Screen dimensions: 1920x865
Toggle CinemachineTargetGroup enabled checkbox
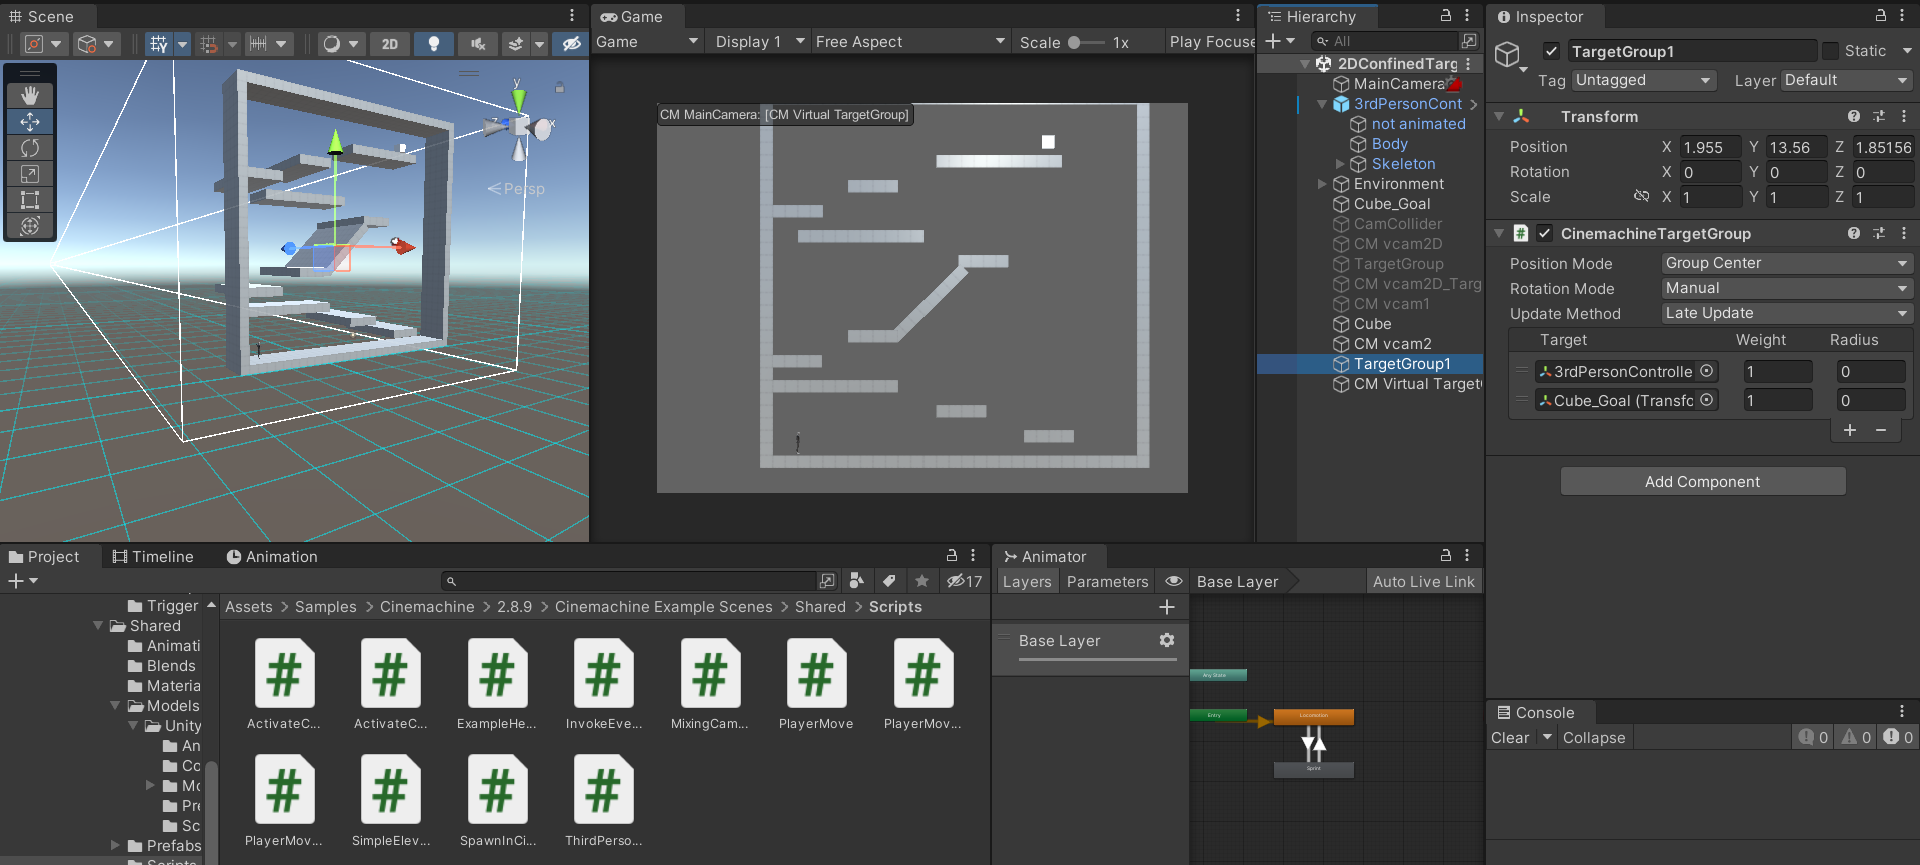pyautogui.click(x=1545, y=233)
